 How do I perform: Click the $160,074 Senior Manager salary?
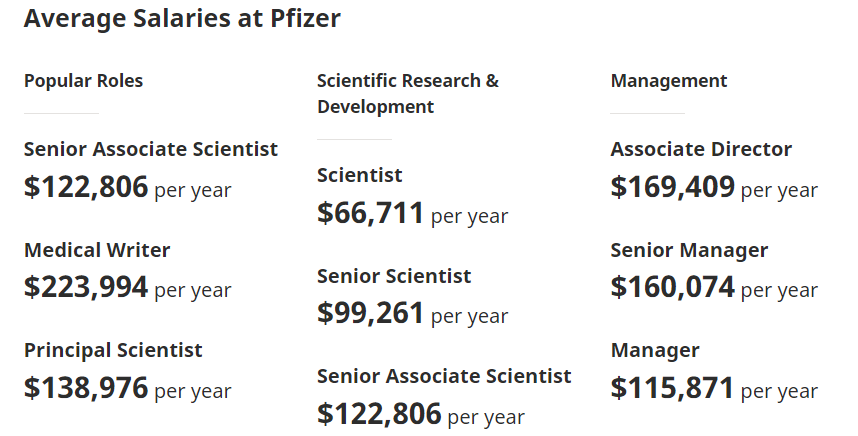click(x=673, y=288)
